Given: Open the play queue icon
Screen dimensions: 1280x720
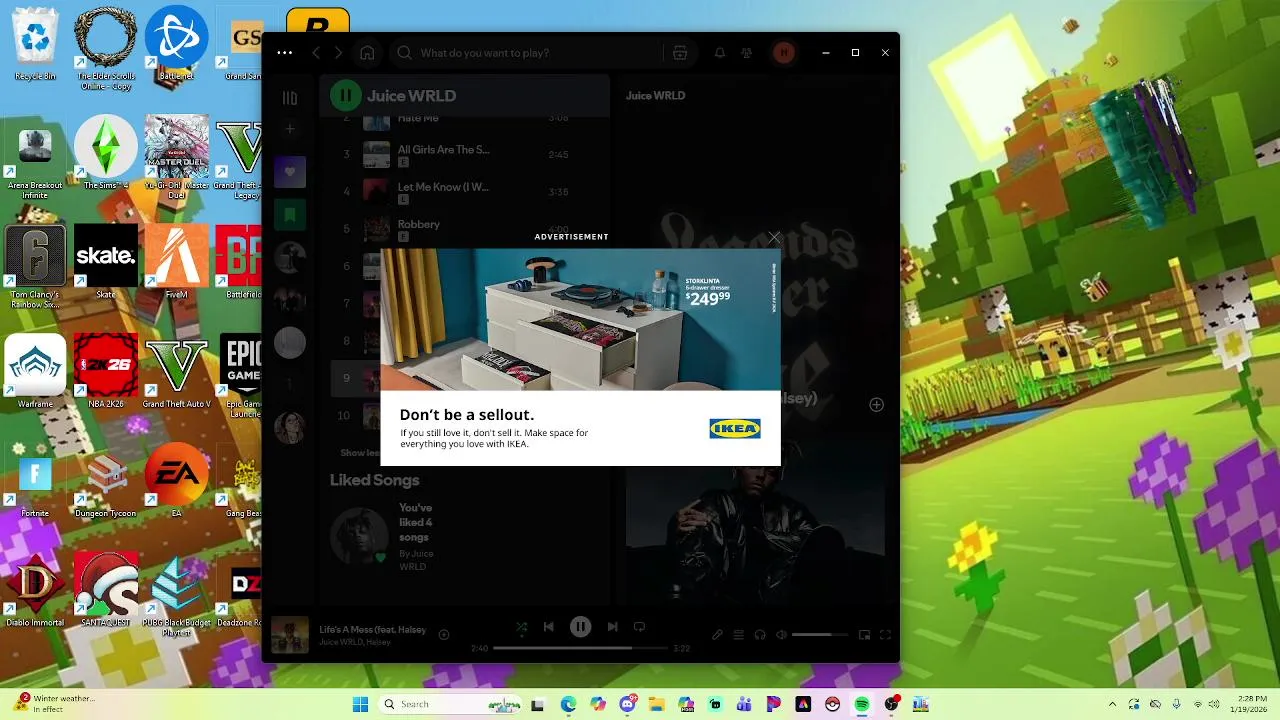Looking at the screenshot, I should point(738,635).
